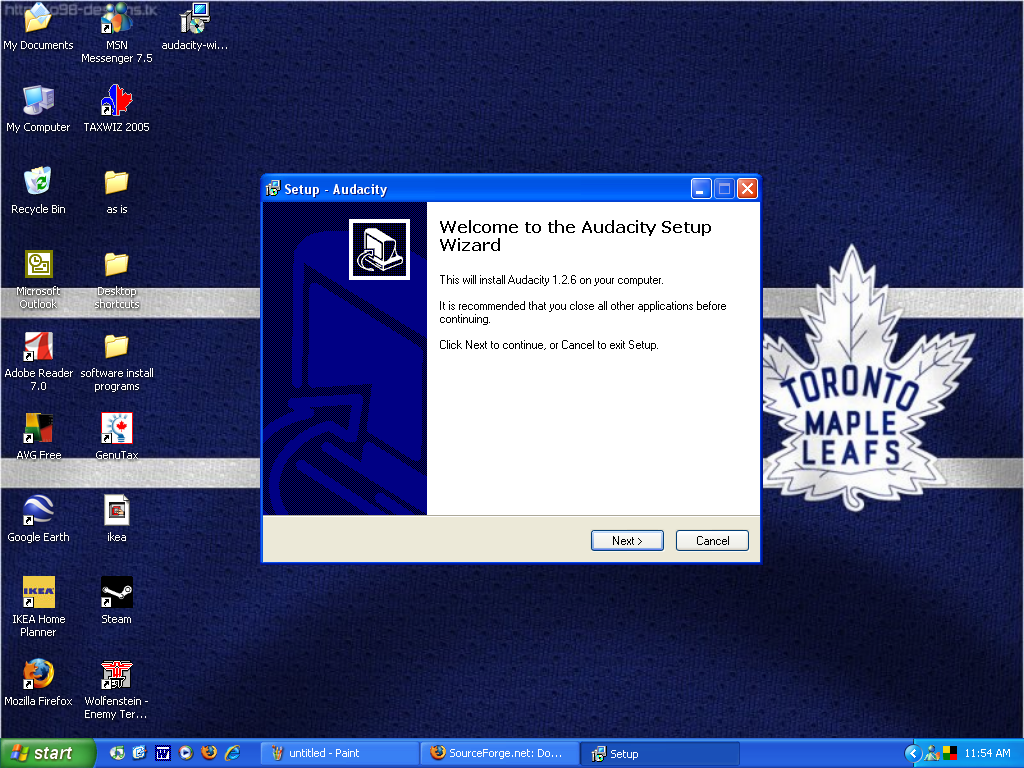
Task: Switch to SourceForge.net Firefox window in the taskbar
Action: (500, 754)
